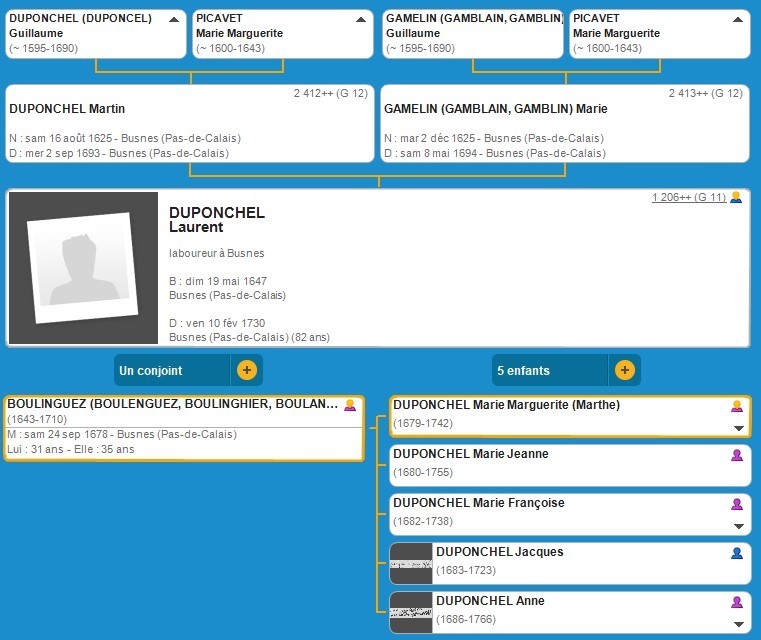
Task: Click the plus icon beside 5 enfants
Action: [x=624, y=370]
